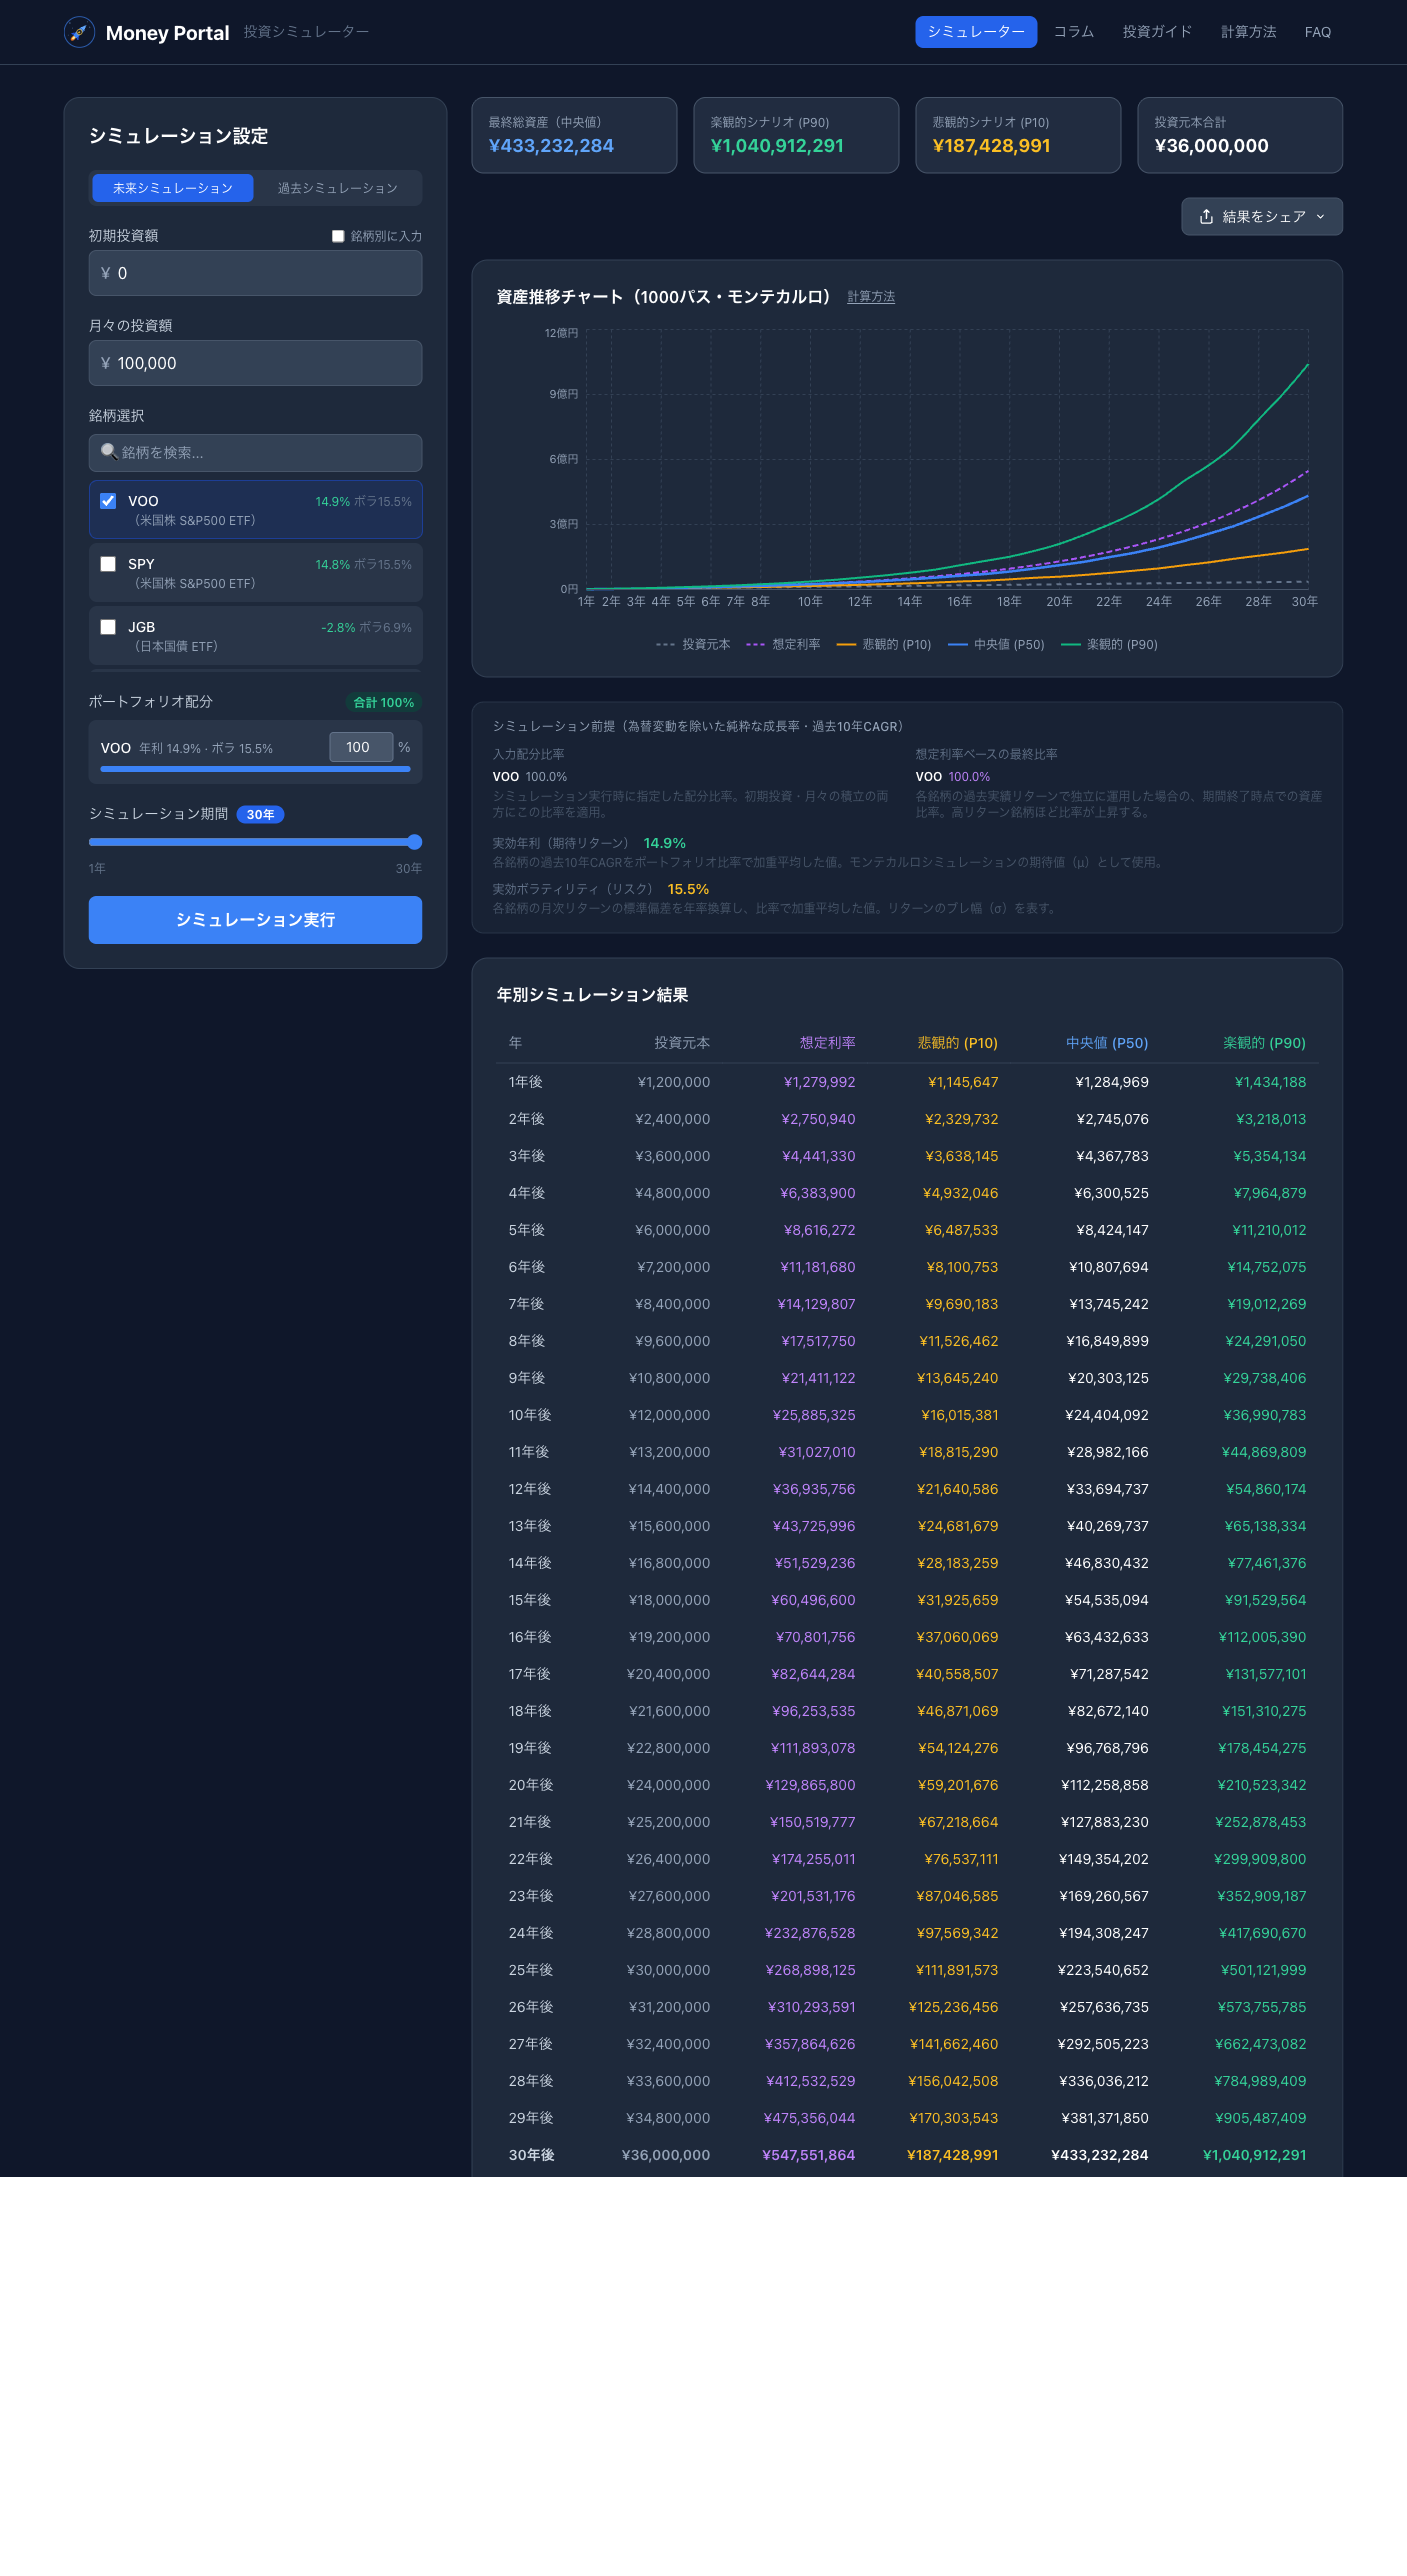Focus the 銘柄を検索 search field
Screen dimensions: 1407x2576
[255, 453]
